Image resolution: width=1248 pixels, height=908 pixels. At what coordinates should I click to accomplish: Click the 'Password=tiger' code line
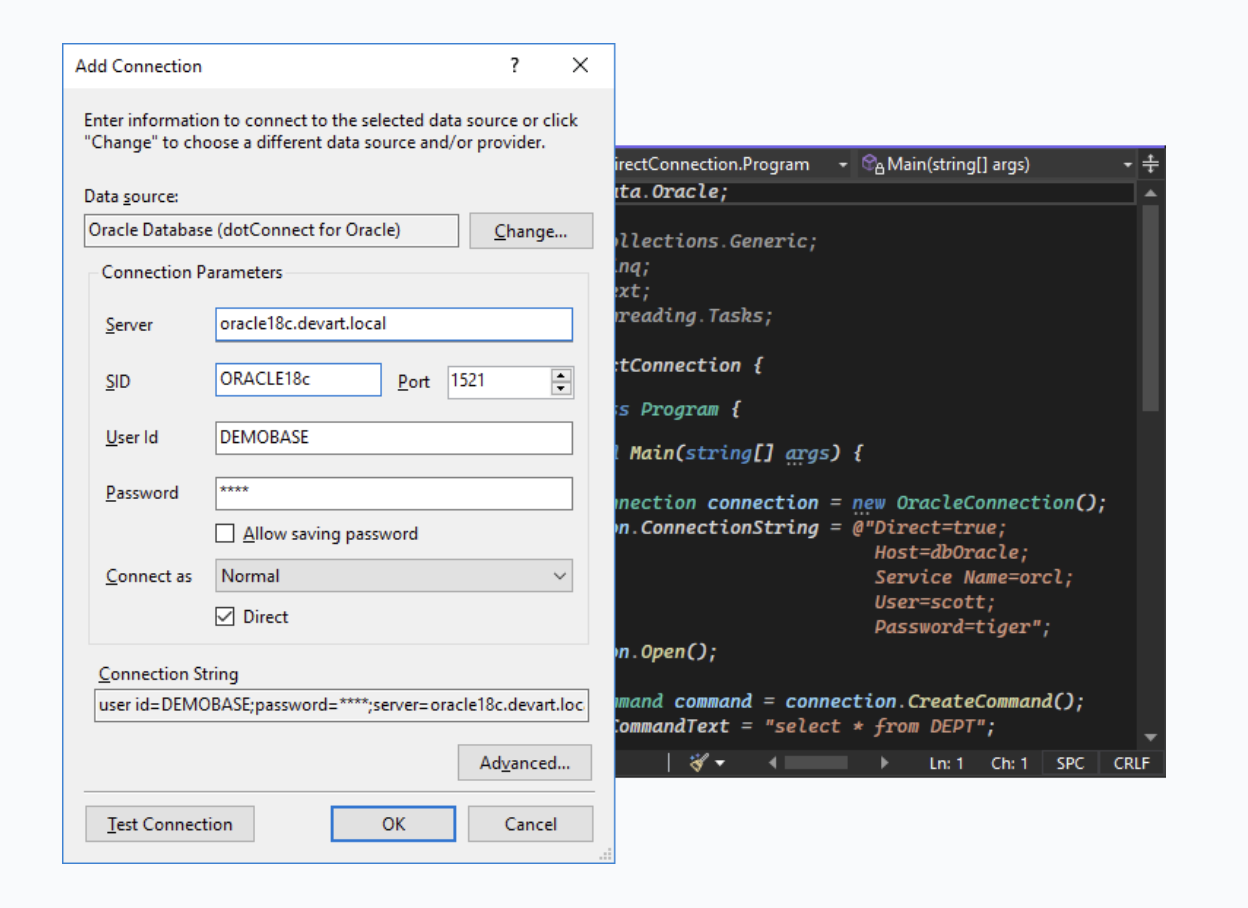point(962,627)
